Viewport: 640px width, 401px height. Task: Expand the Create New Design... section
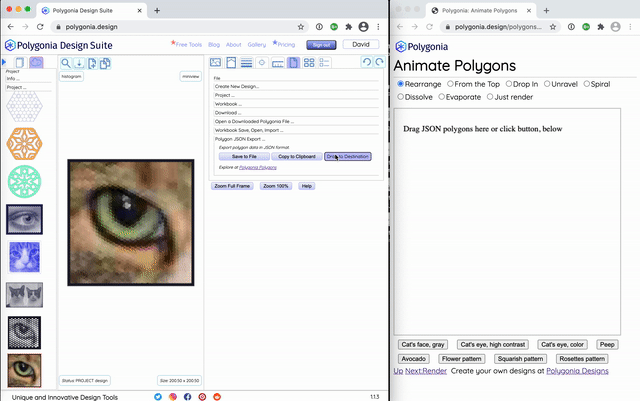[x=296, y=87]
